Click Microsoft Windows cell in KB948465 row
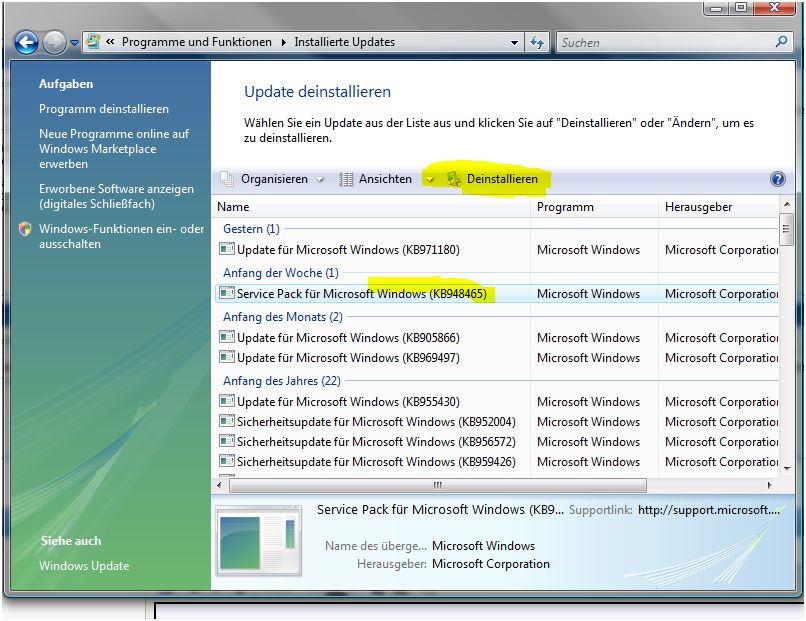The image size is (806, 621). coord(588,294)
